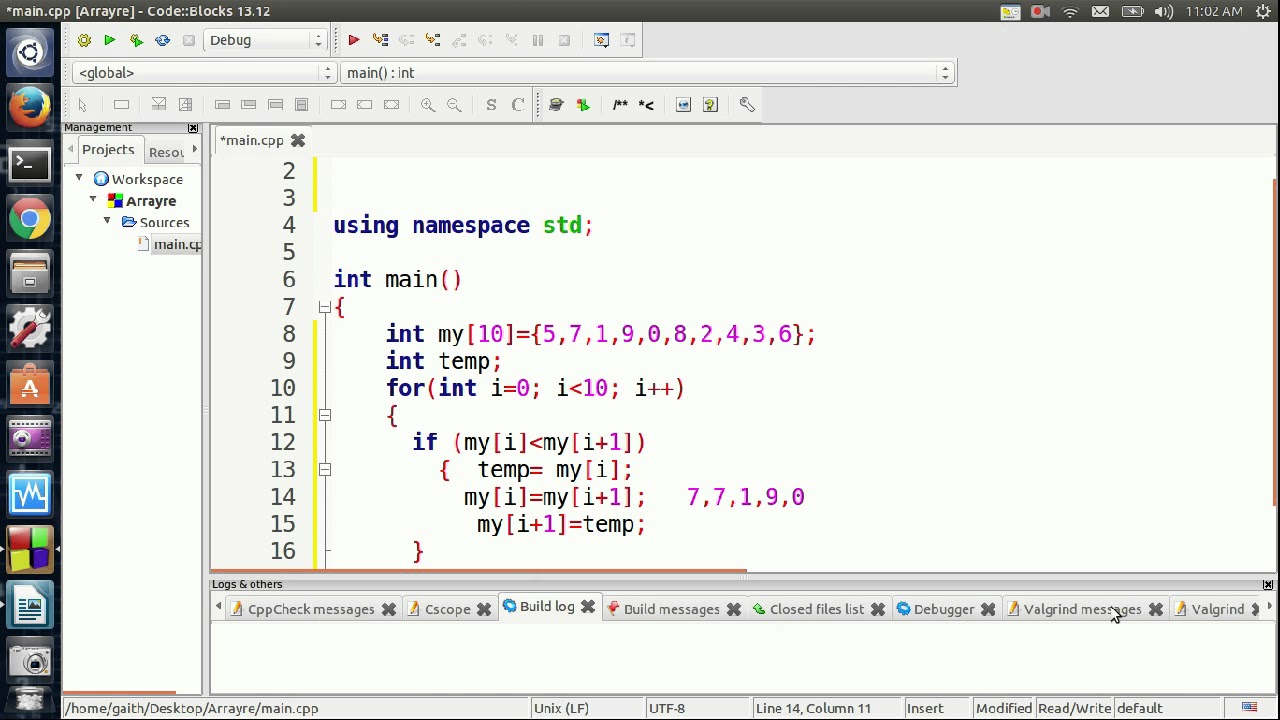Click the Rebuild icon
1280x720 pixels.
coord(162,40)
